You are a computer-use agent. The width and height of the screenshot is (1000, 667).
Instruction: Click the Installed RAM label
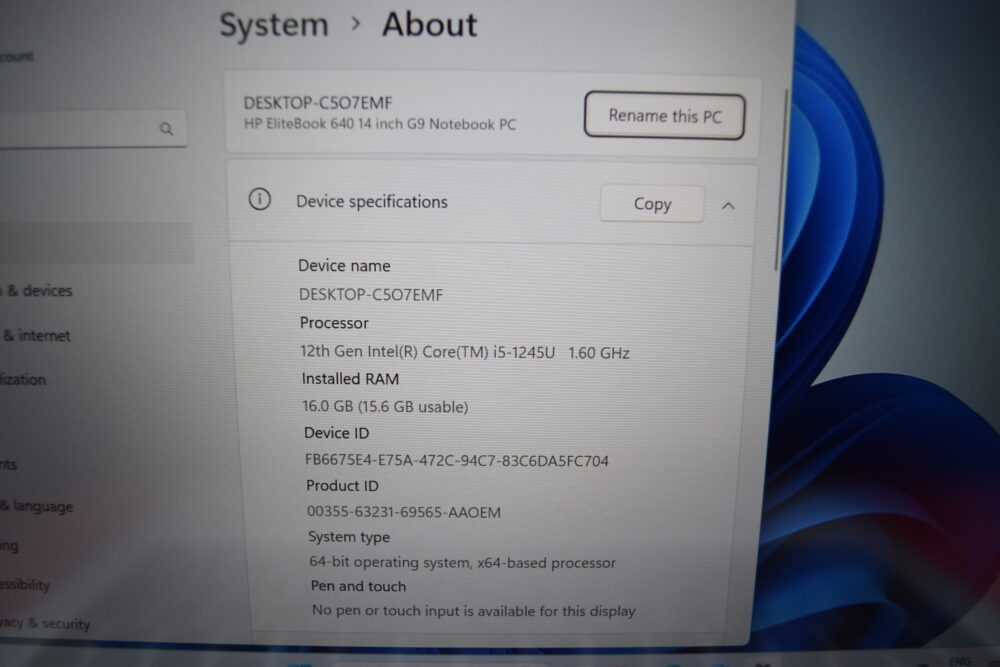click(x=350, y=379)
